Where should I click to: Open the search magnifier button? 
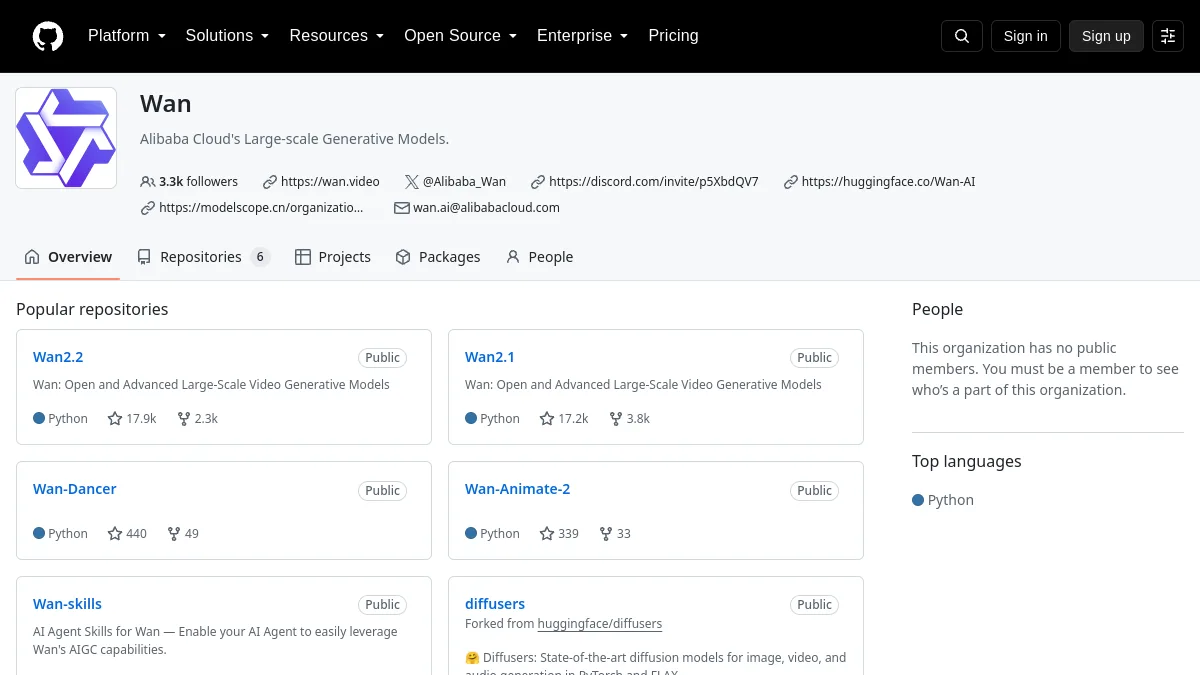962,36
